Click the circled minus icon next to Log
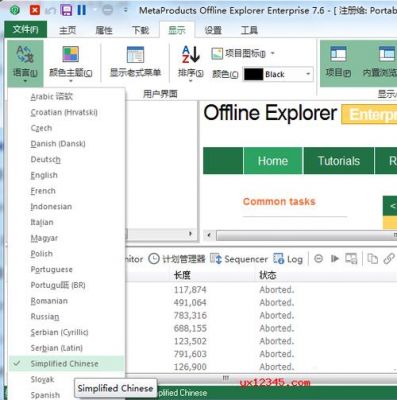Viewport: 397px width, 400px height. pos(318,259)
